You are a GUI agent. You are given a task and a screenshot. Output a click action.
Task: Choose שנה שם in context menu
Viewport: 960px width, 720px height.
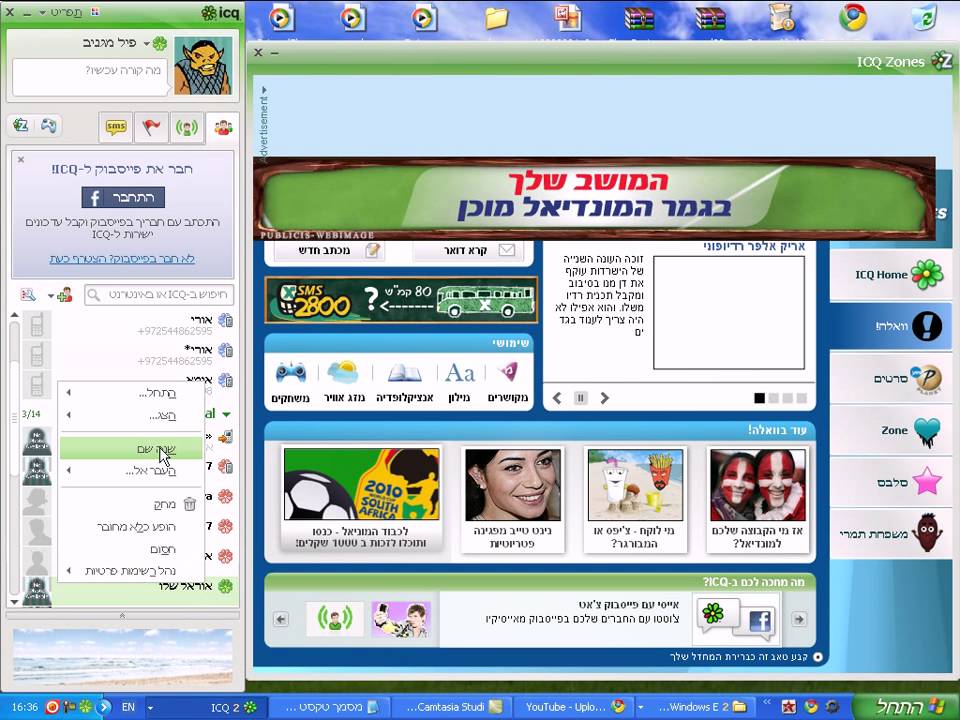(x=131, y=449)
